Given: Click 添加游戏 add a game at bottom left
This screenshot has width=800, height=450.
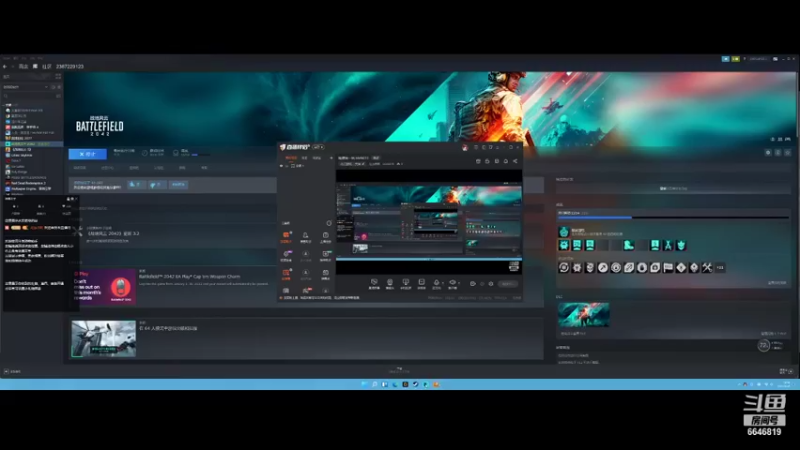Looking at the screenshot, I should tap(12, 371).
